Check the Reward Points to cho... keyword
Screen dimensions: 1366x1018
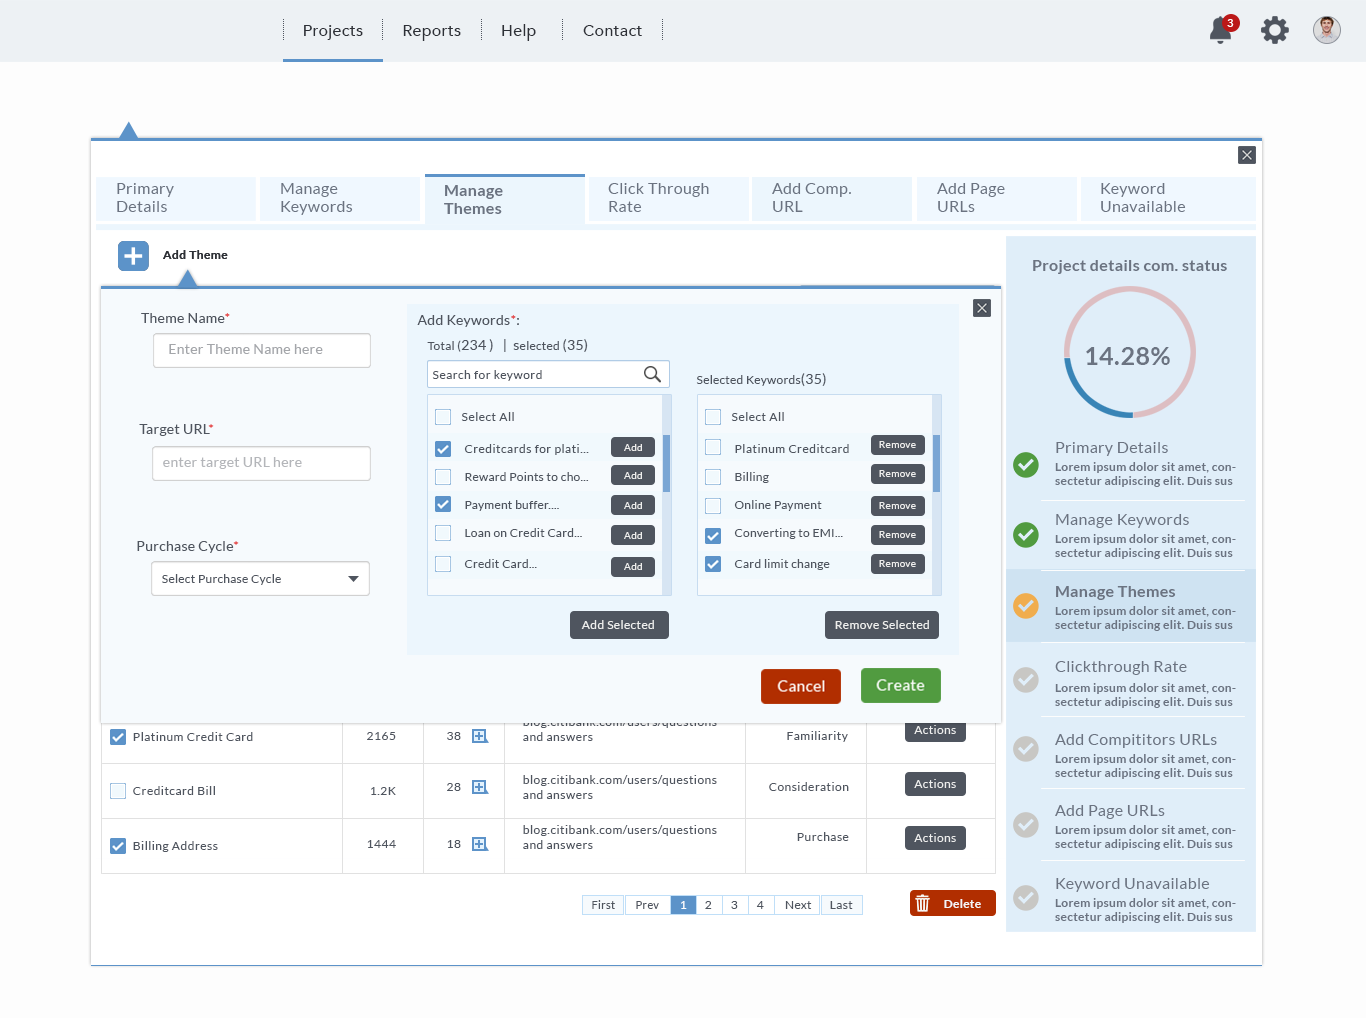[443, 477]
